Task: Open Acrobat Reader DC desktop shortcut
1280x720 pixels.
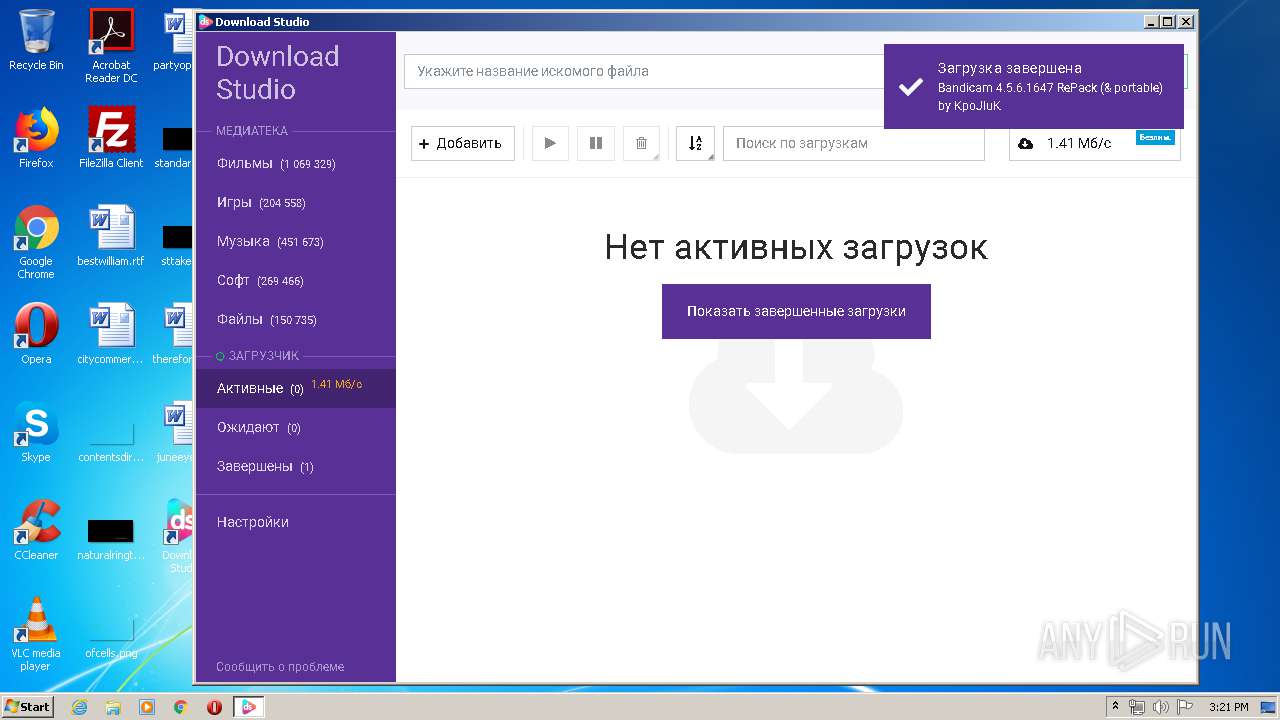Action: pyautogui.click(x=111, y=46)
